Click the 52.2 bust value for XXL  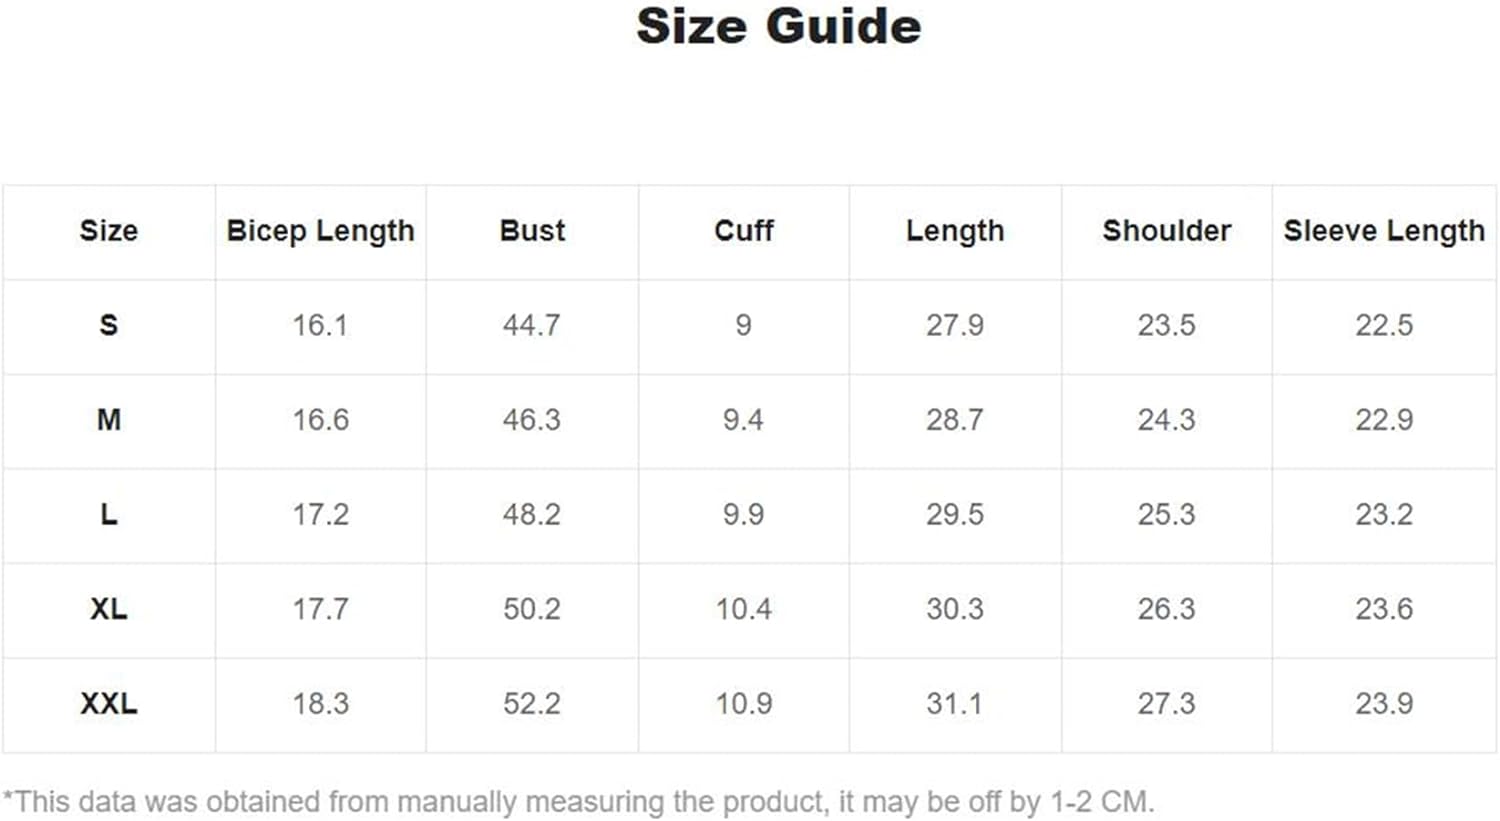pyautogui.click(x=531, y=703)
